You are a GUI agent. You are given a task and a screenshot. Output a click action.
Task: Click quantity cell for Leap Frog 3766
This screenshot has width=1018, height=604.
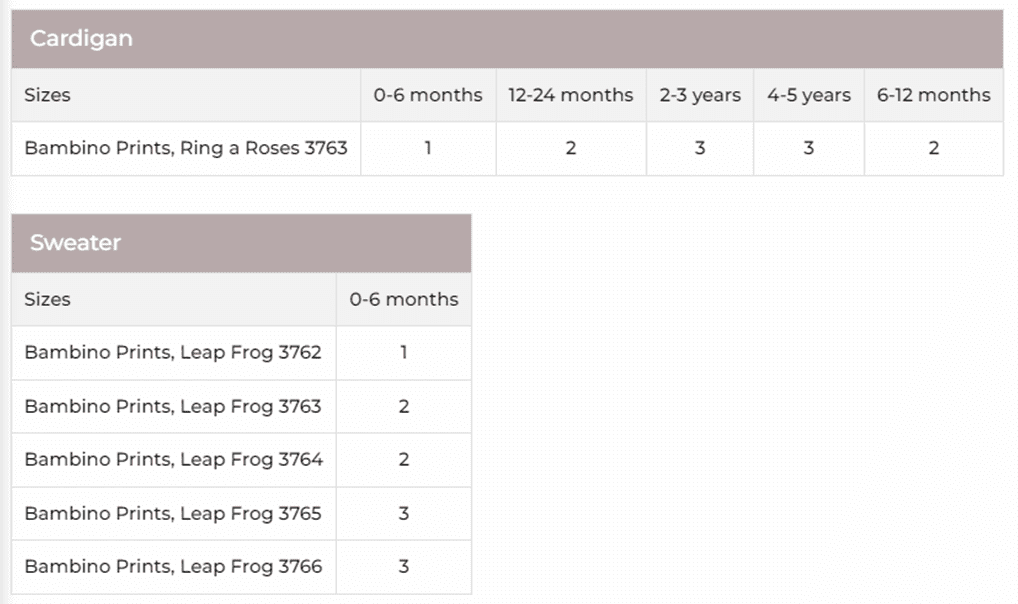click(x=404, y=566)
